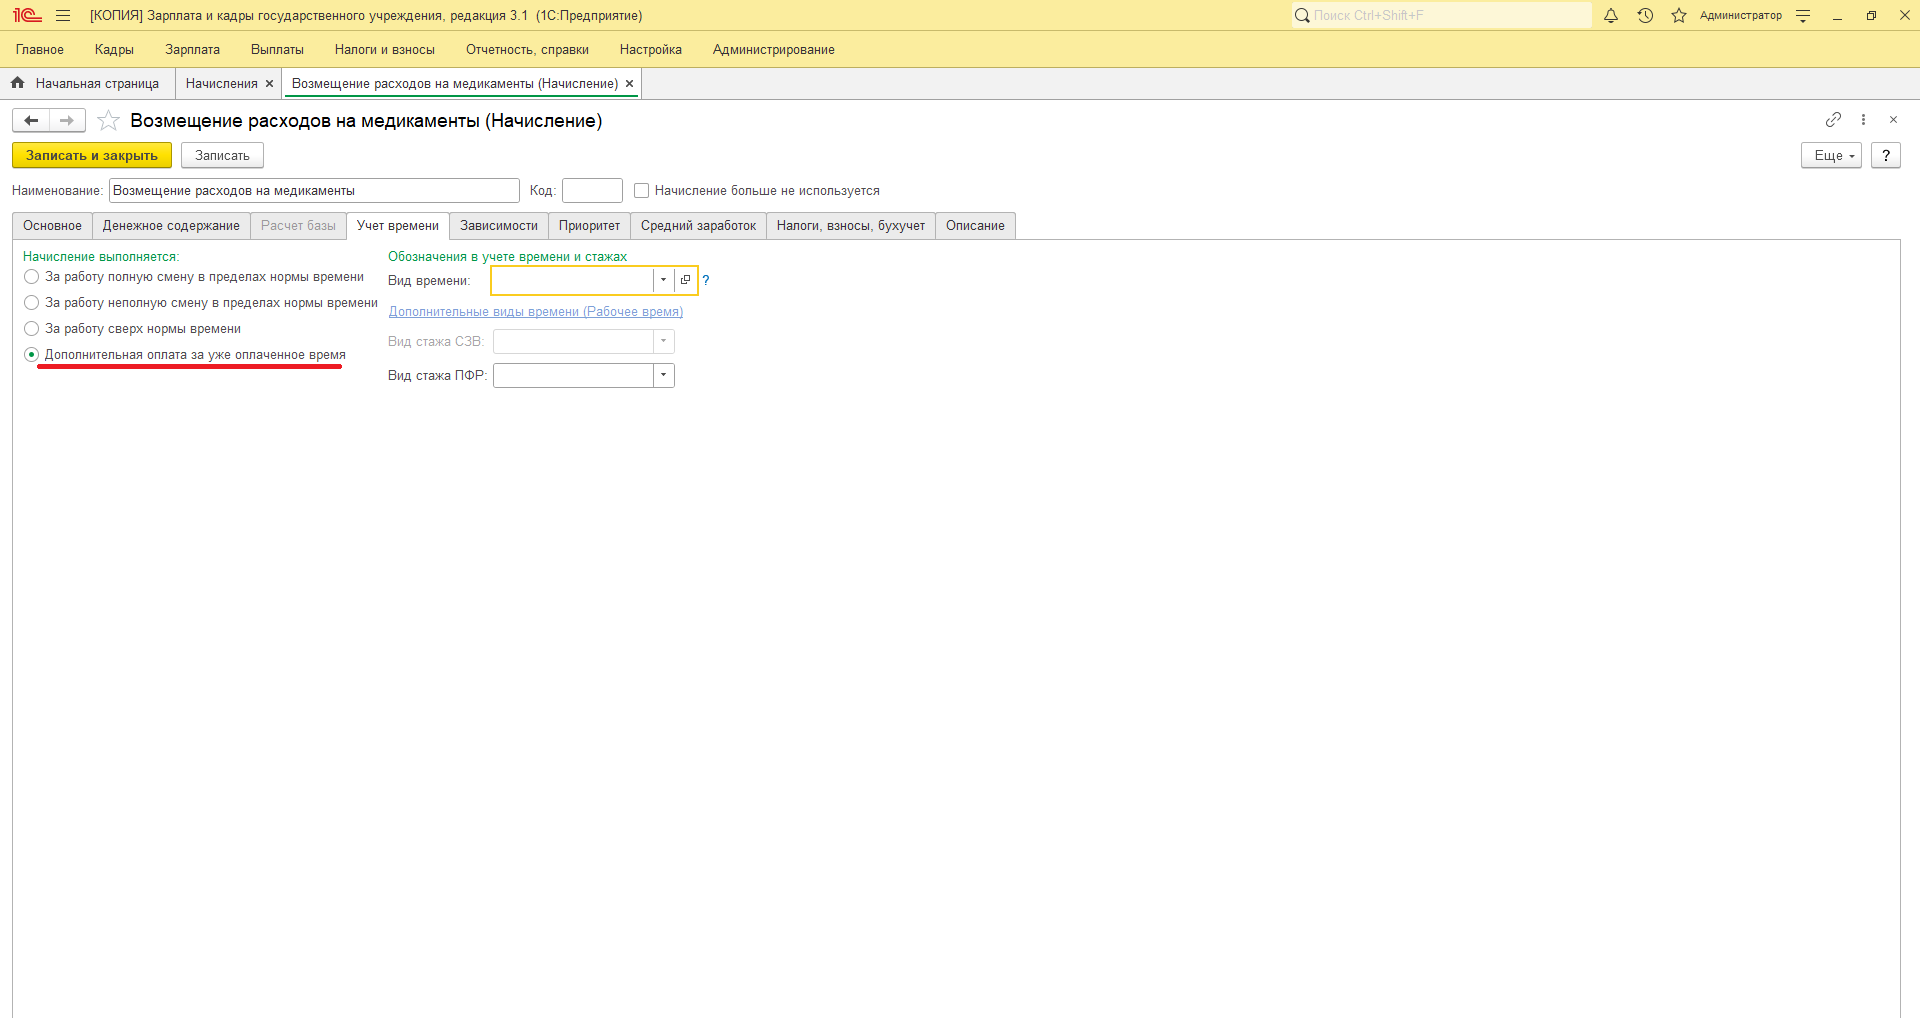Open history clock icon

click(x=1645, y=16)
